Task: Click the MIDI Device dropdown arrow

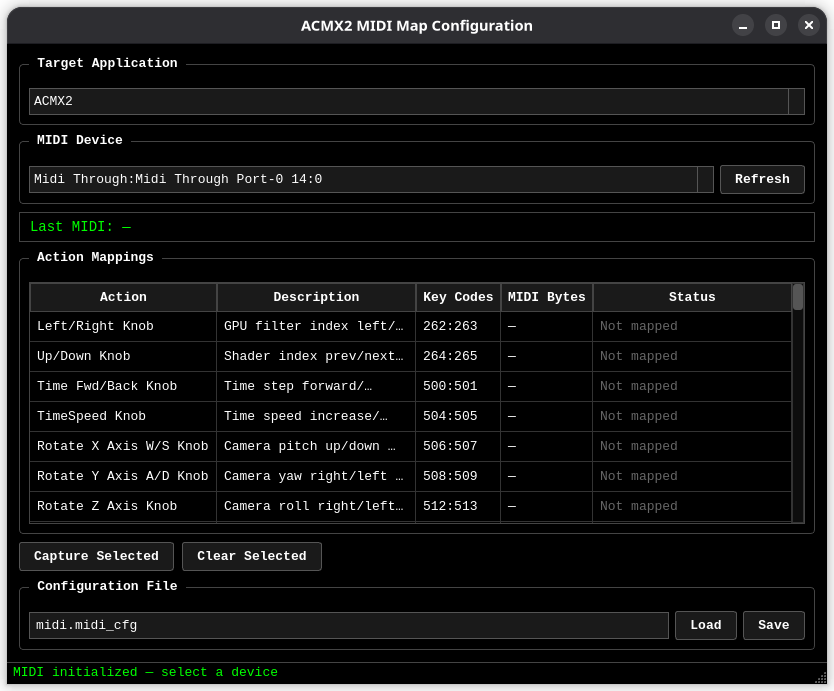Action: point(705,179)
